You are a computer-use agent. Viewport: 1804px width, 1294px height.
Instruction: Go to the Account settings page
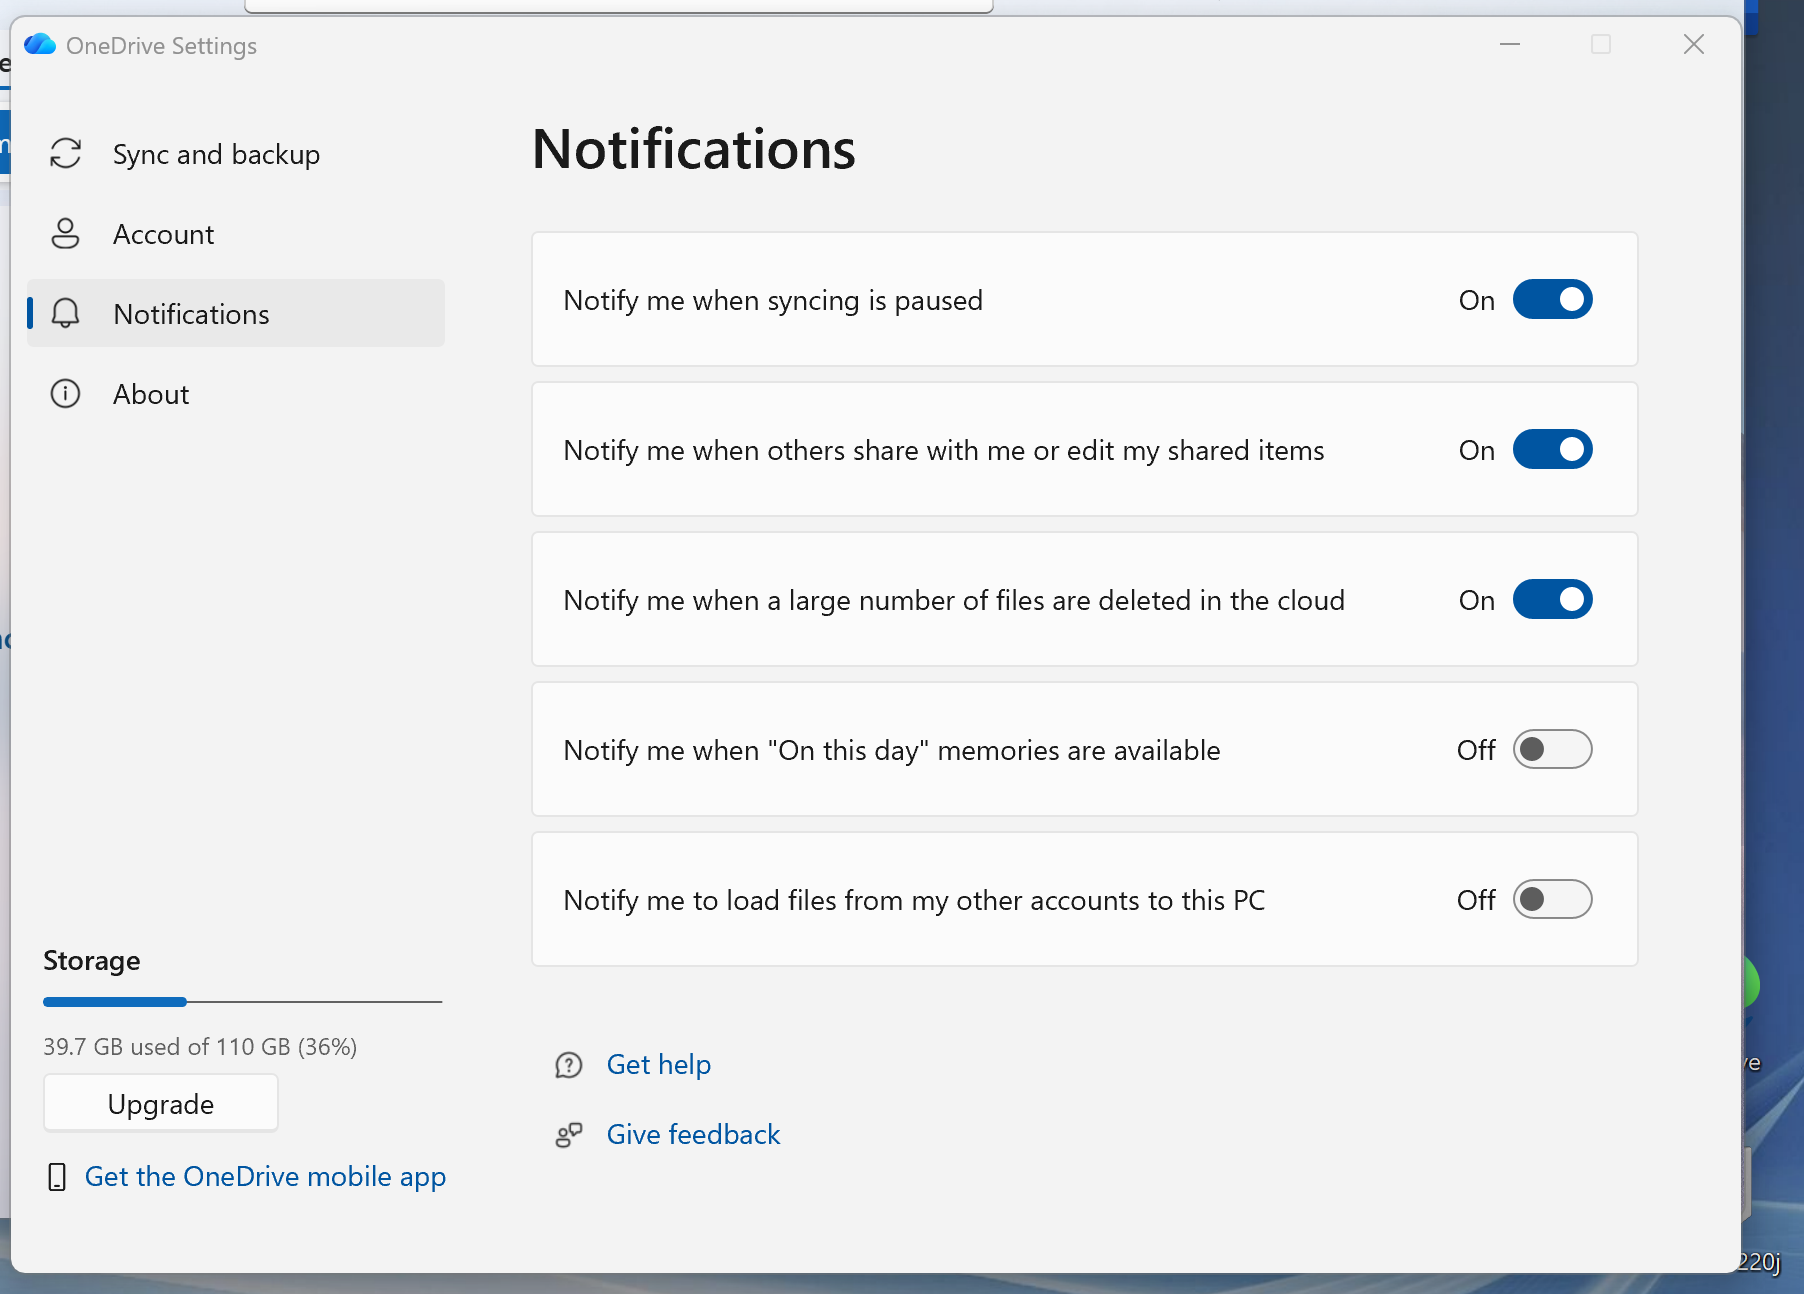point(163,234)
